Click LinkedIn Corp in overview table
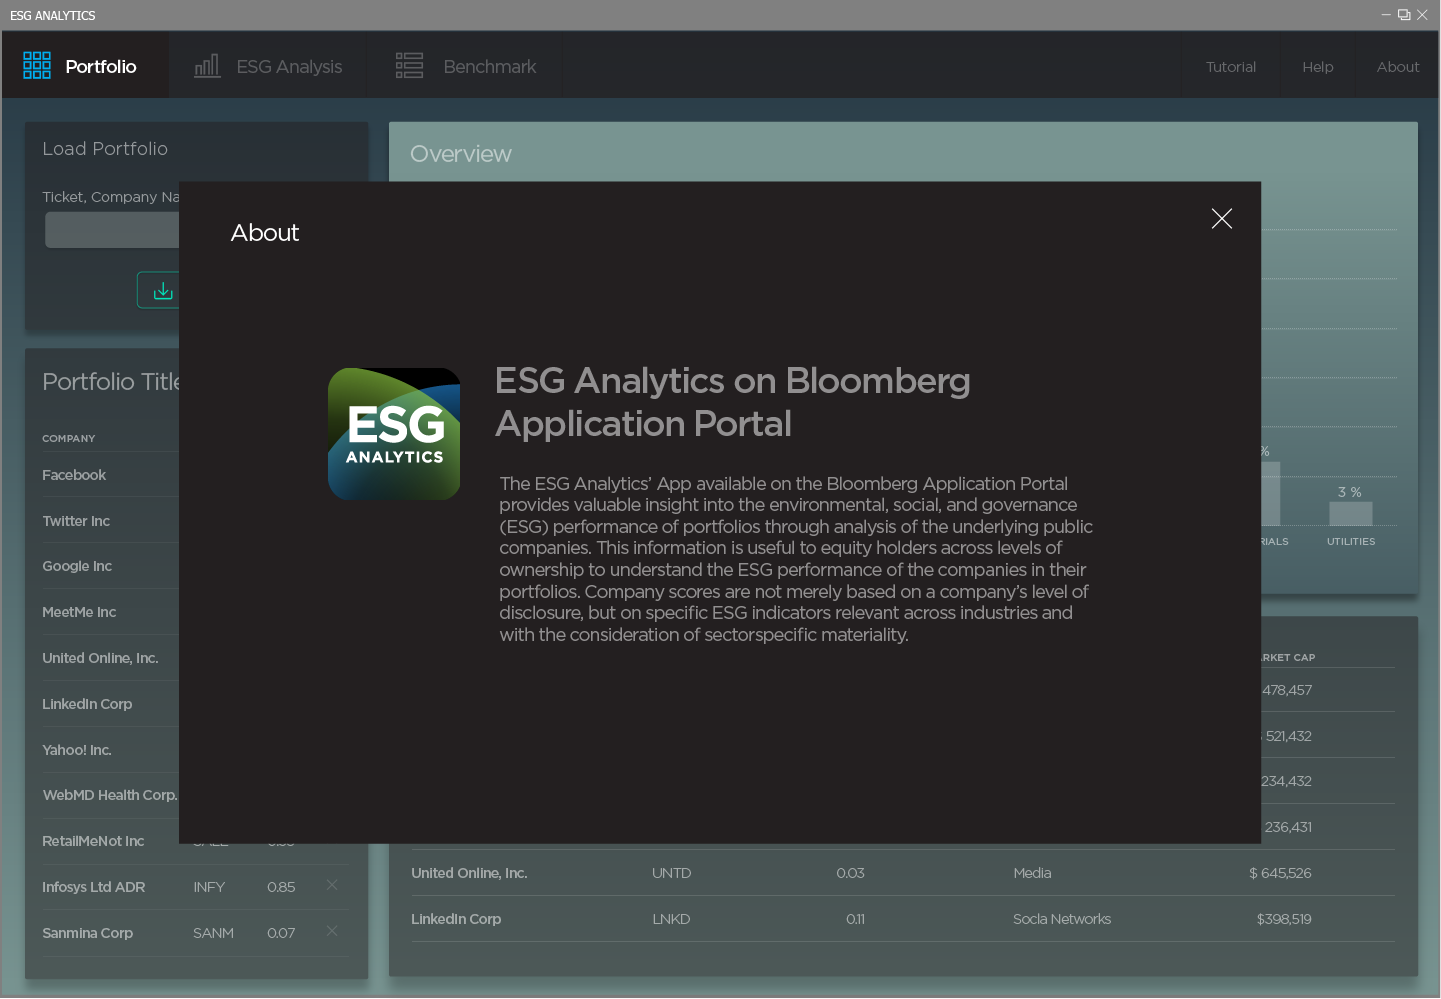 click(456, 919)
